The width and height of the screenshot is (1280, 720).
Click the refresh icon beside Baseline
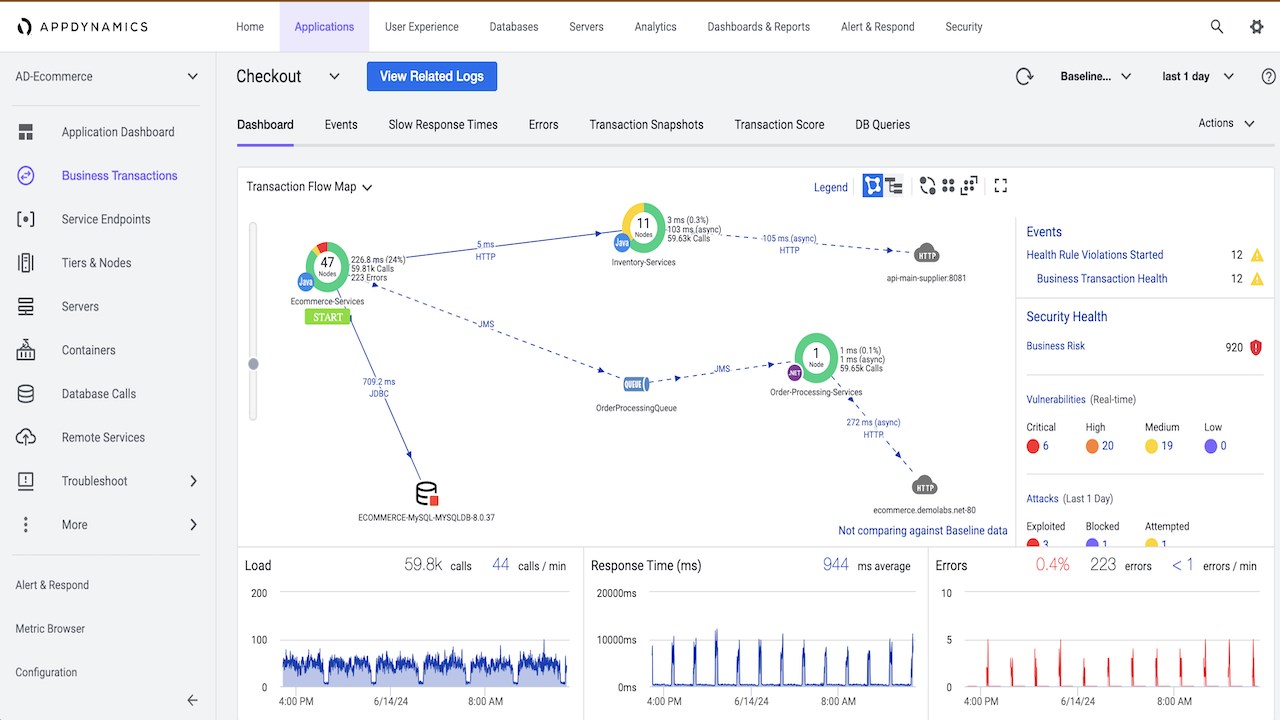point(1024,76)
